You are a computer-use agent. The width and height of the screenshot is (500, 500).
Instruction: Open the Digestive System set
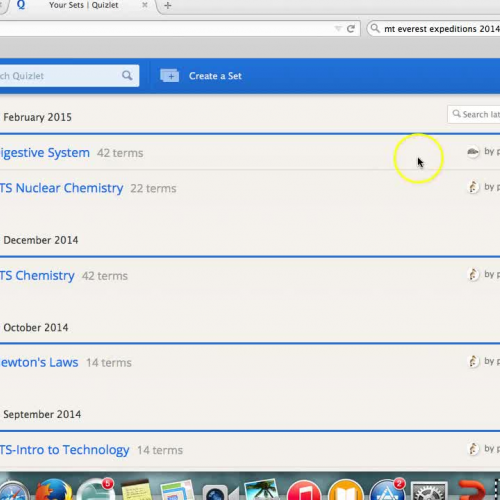45,153
